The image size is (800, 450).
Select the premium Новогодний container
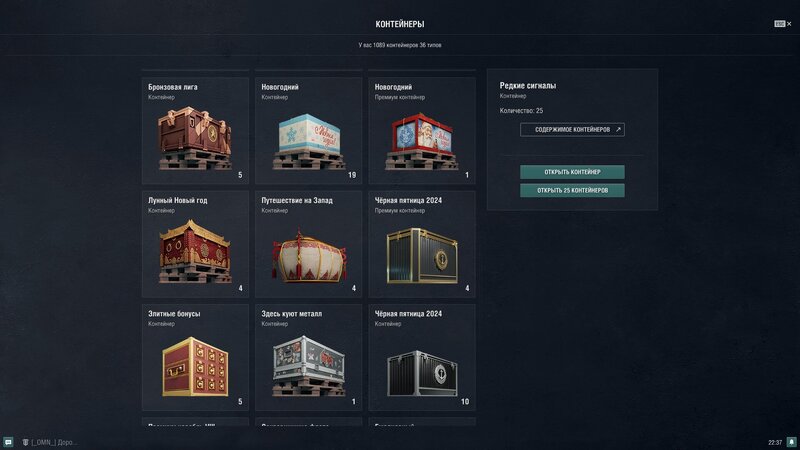pos(422,131)
